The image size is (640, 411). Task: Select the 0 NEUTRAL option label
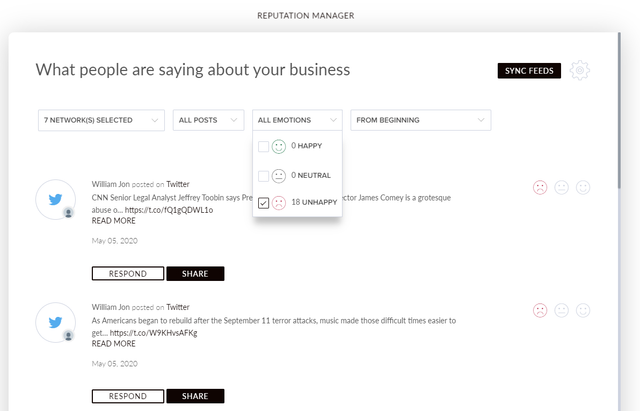tap(311, 176)
